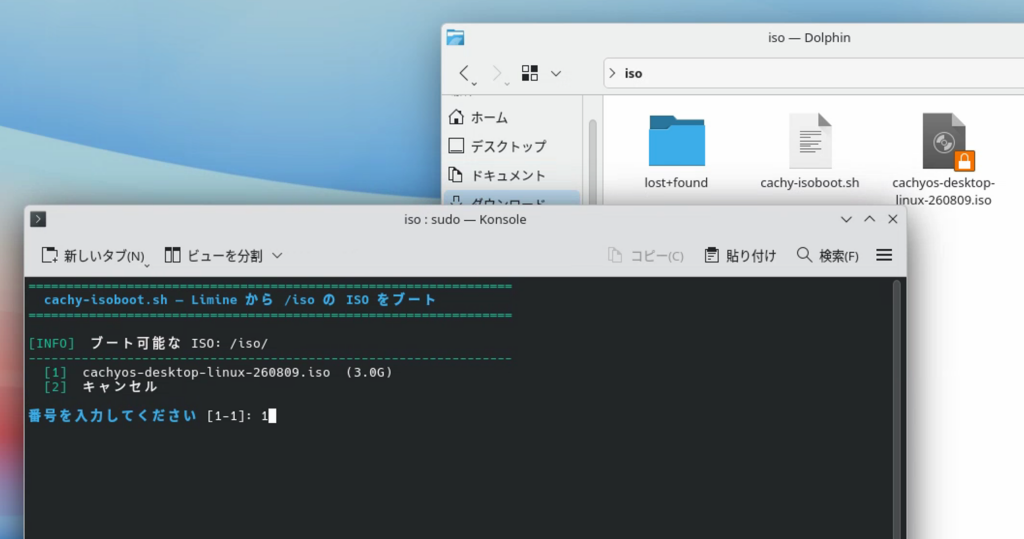The height and width of the screenshot is (539, 1024).
Task: Click 新しいタブ button in Konsole
Action: 94,255
